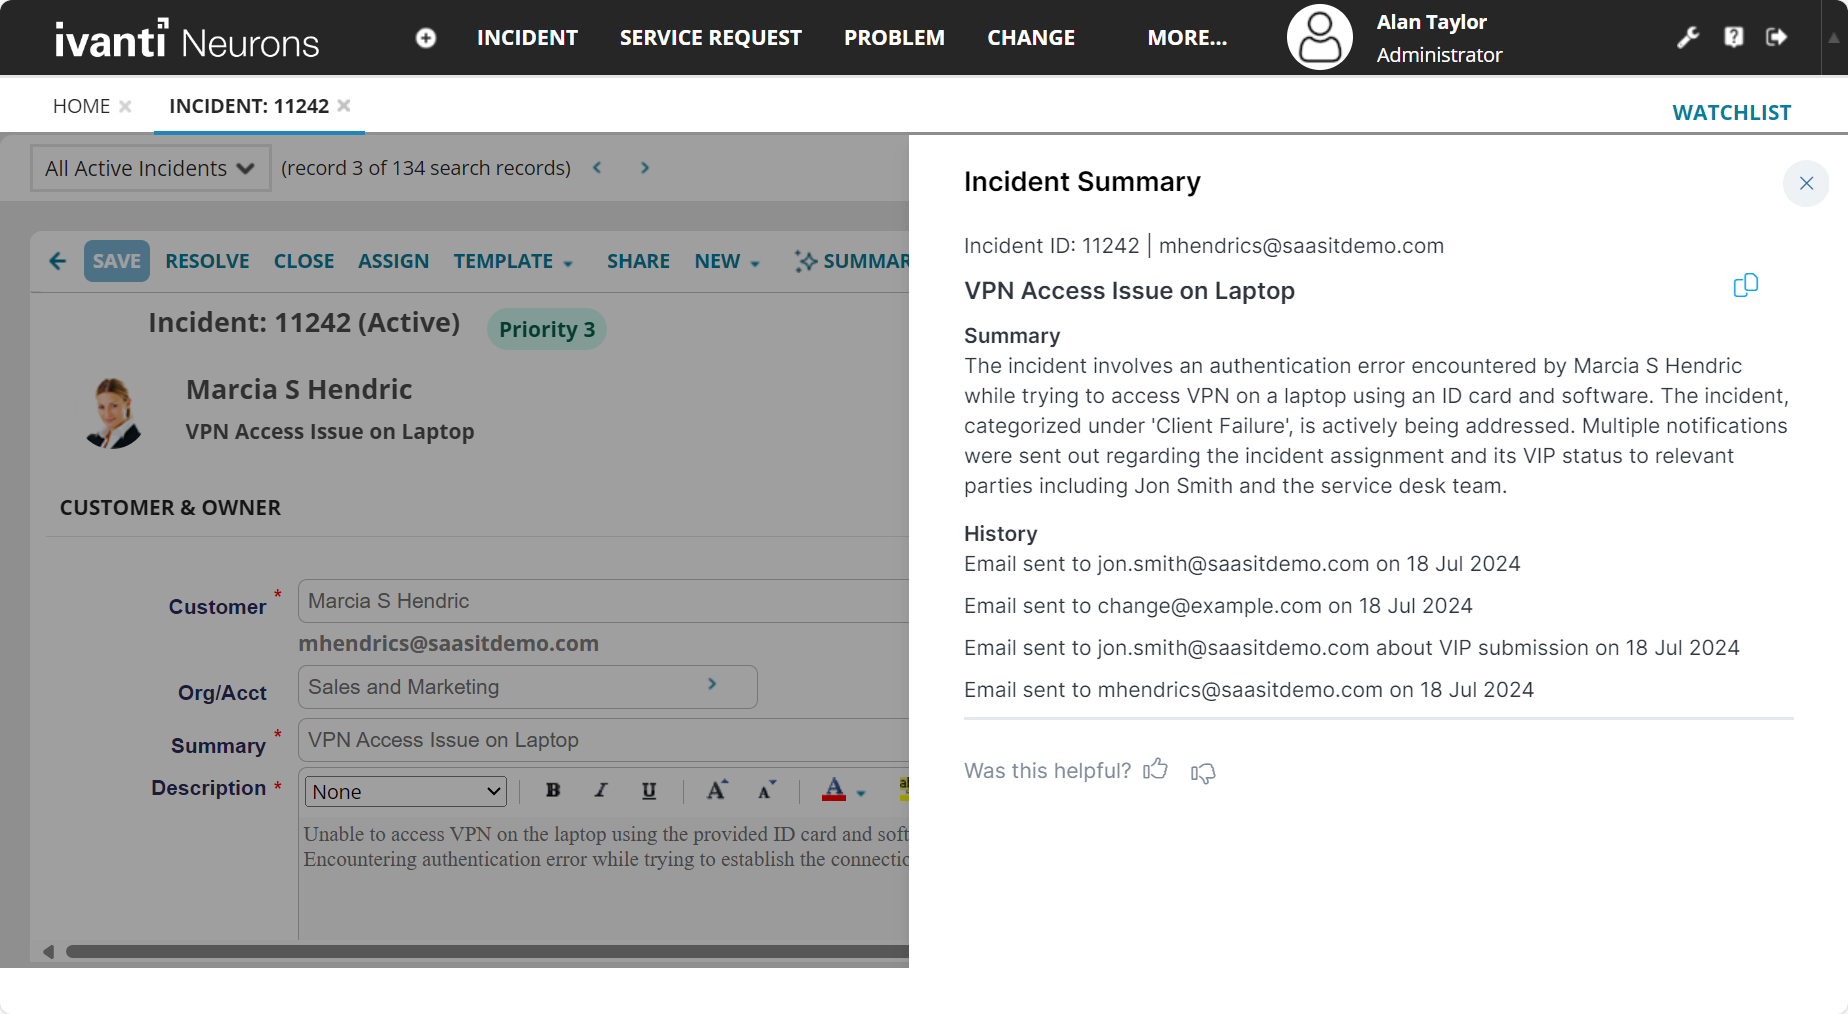Close the Incident Summary panel
The height and width of the screenshot is (1014, 1848).
click(x=1806, y=183)
